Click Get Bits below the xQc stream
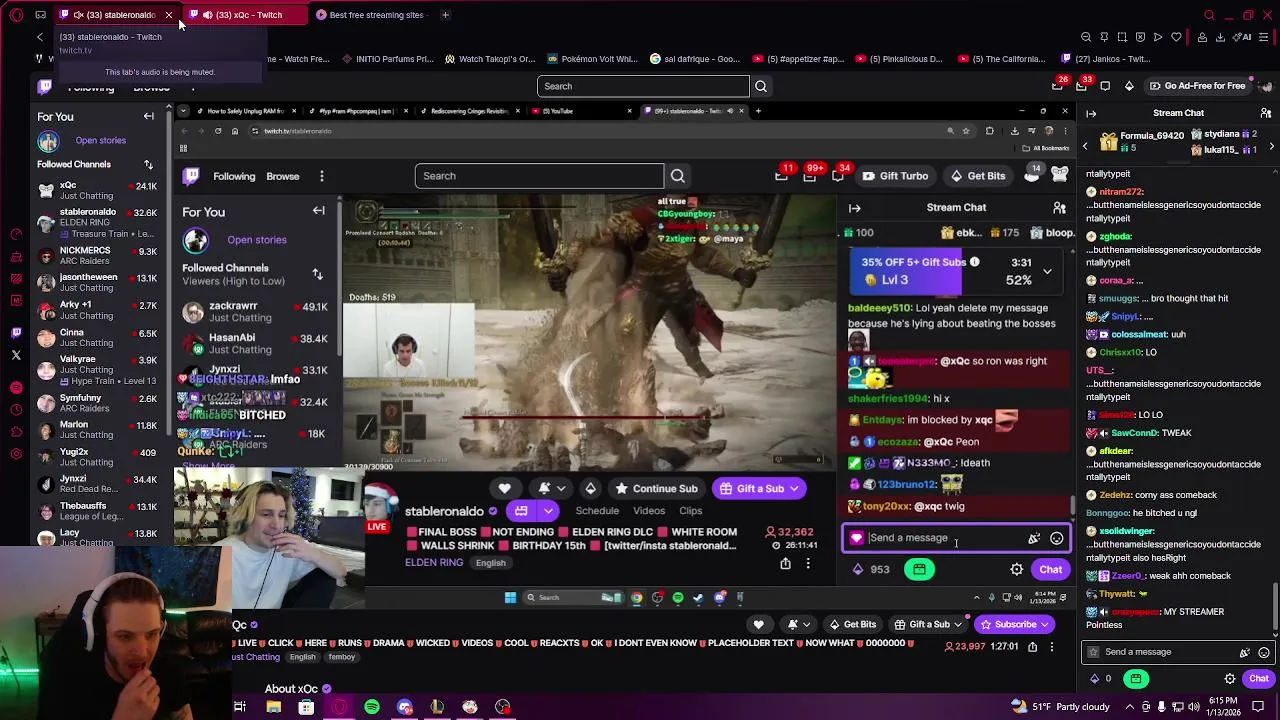Viewport: 1280px width, 720px height. [853, 625]
